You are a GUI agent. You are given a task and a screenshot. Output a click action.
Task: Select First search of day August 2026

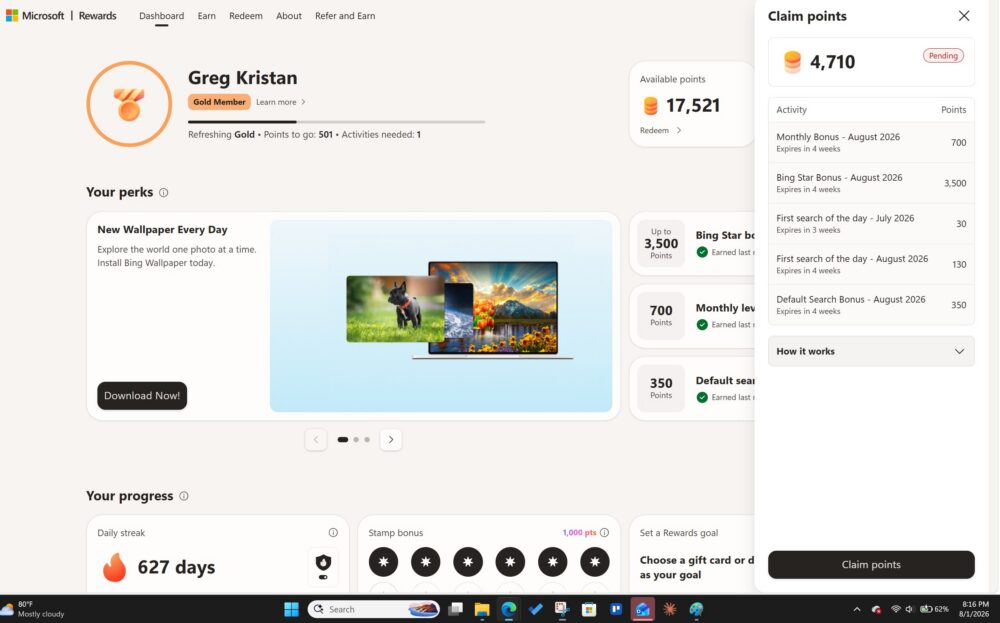tap(871, 264)
